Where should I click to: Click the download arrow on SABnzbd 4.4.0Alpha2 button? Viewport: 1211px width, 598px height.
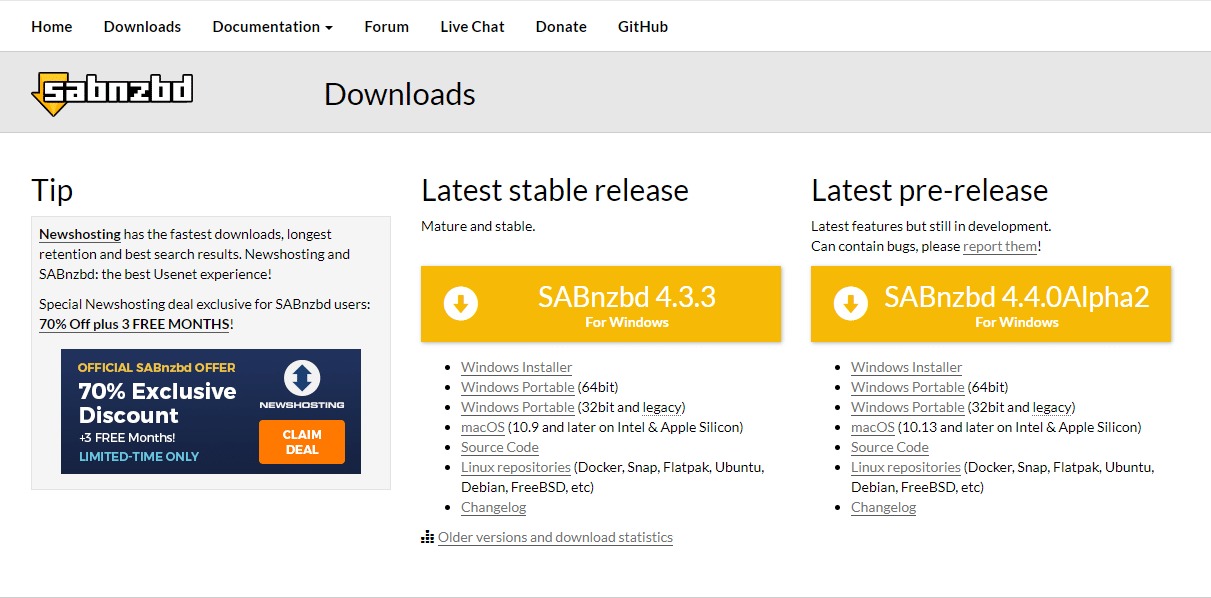click(850, 303)
